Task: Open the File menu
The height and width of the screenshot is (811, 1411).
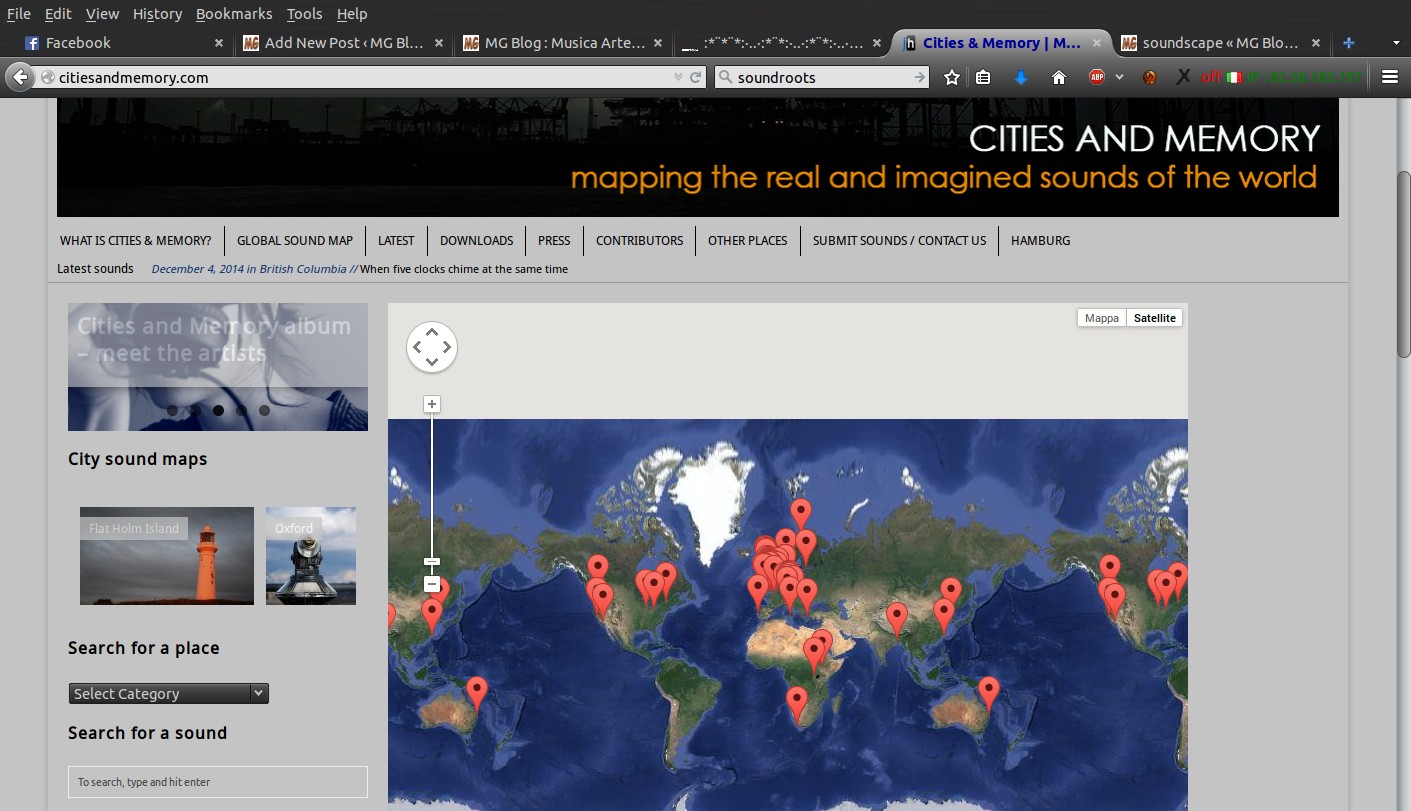Action: 18,14
